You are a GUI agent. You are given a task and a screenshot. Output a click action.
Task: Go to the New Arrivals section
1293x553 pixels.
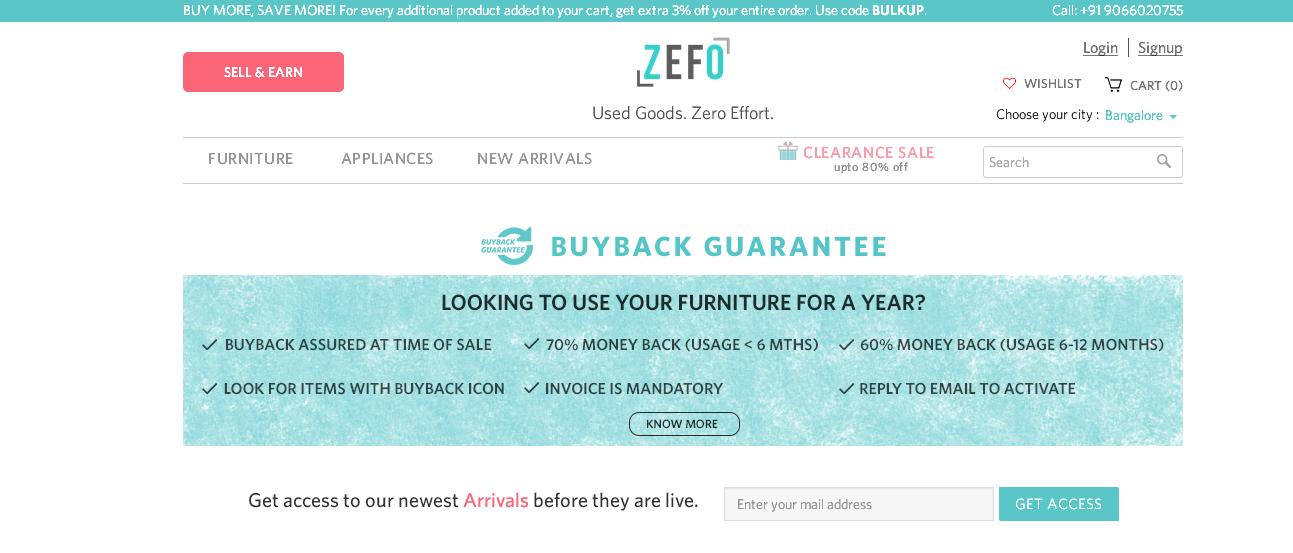(535, 158)
